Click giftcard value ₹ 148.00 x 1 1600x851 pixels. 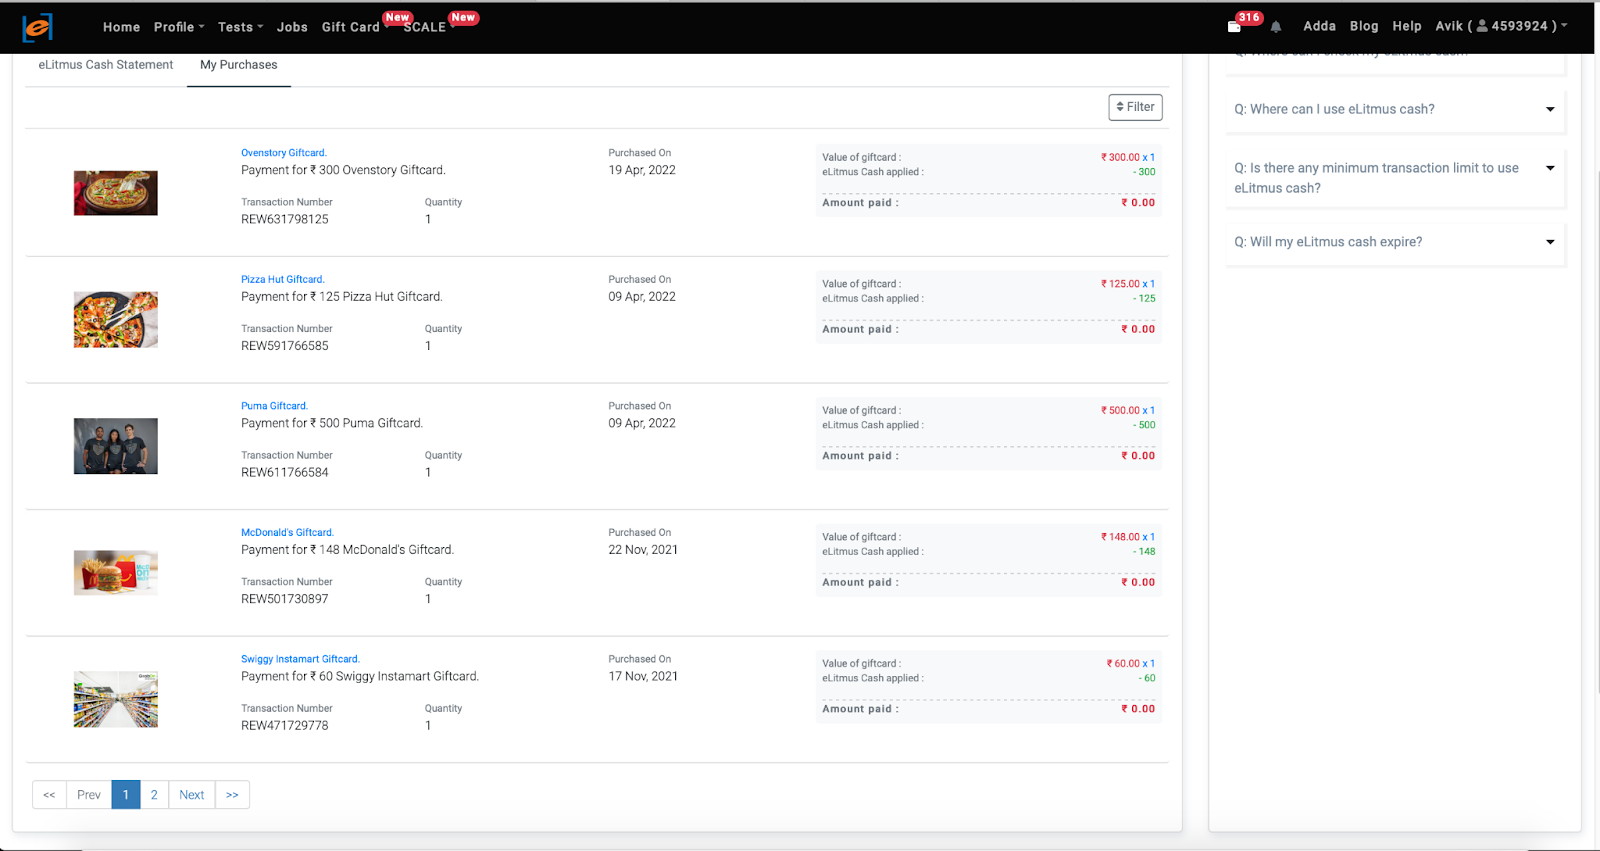click(1128, 537)
